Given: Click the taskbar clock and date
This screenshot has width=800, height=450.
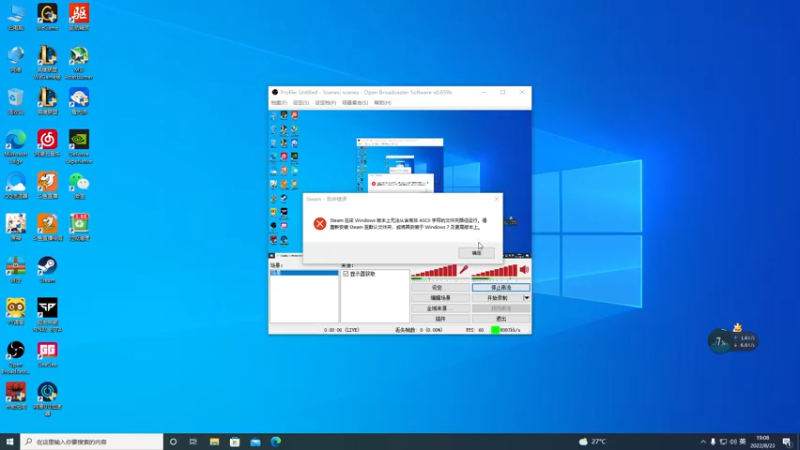Looking at the screenshot, I should (764, 442).
